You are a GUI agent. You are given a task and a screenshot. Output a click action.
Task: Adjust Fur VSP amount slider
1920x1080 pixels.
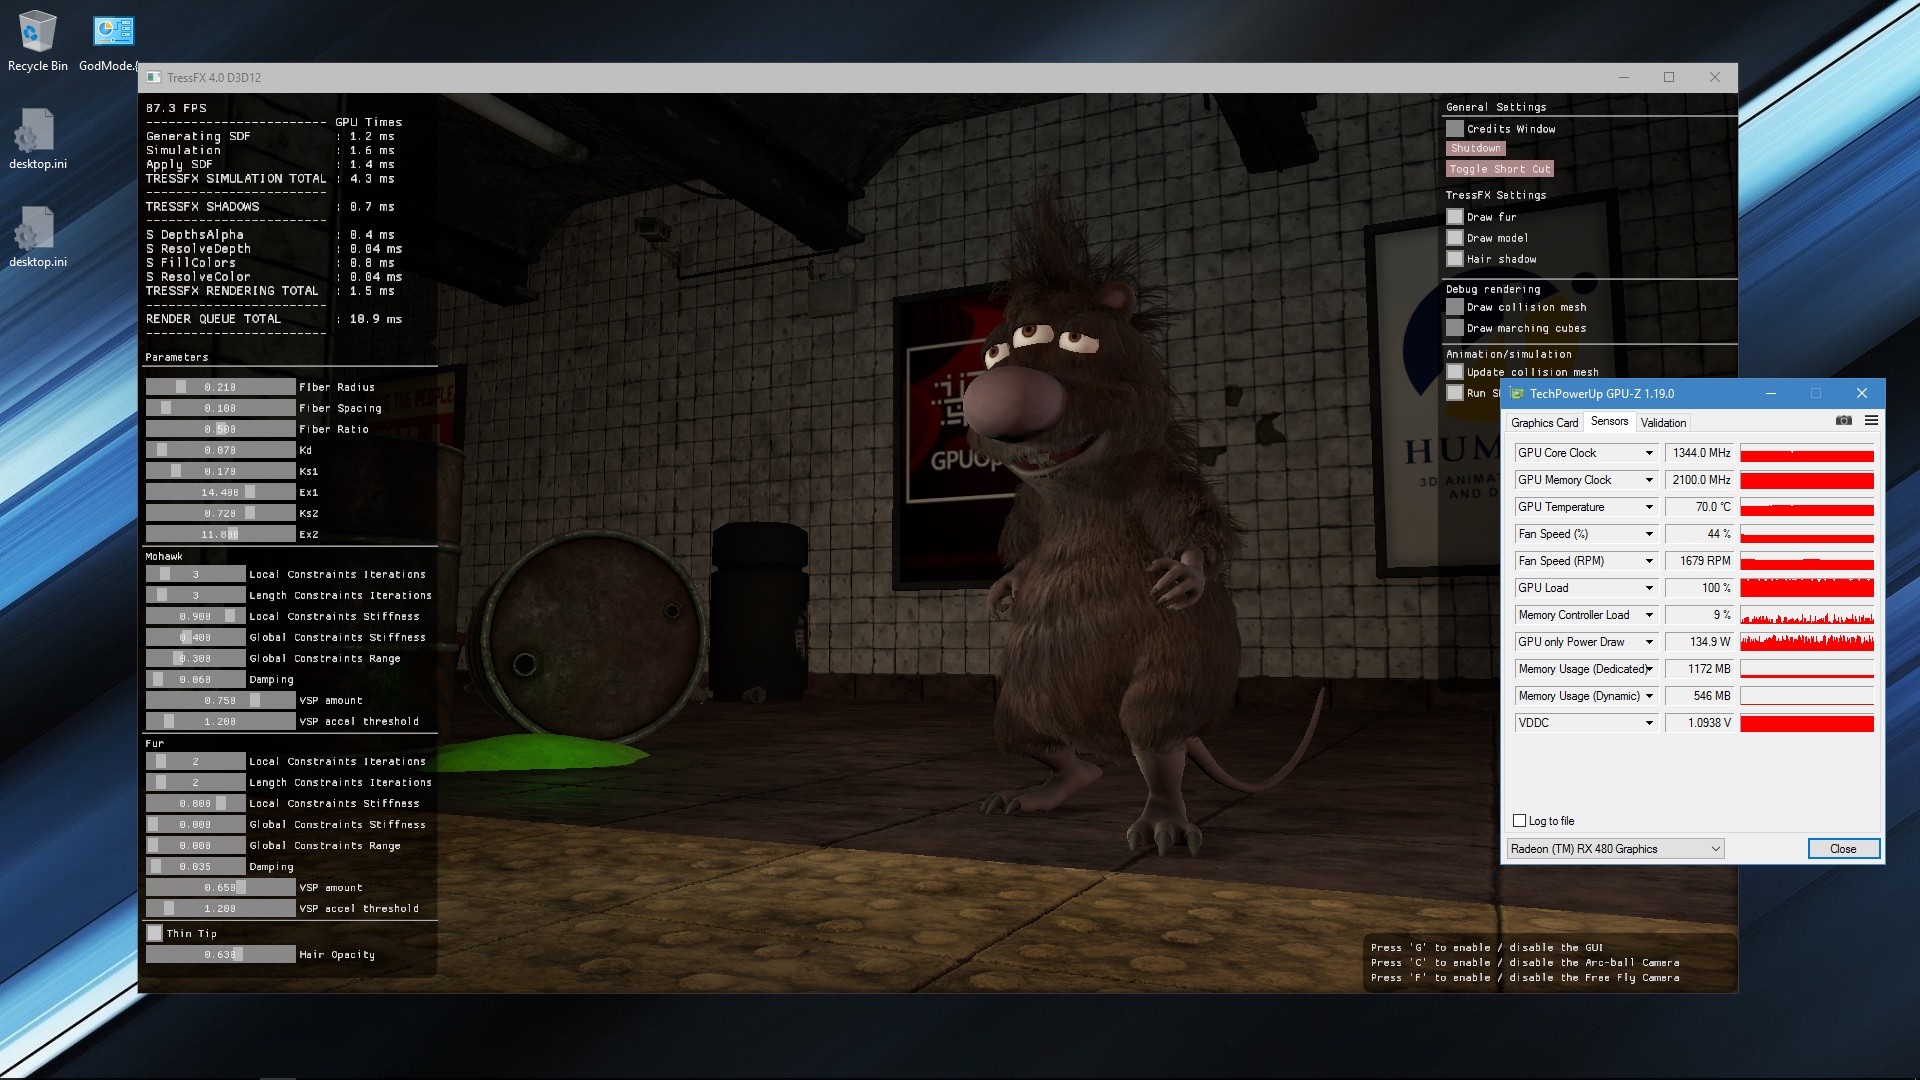pyautogui.click(x=220, y=887)
